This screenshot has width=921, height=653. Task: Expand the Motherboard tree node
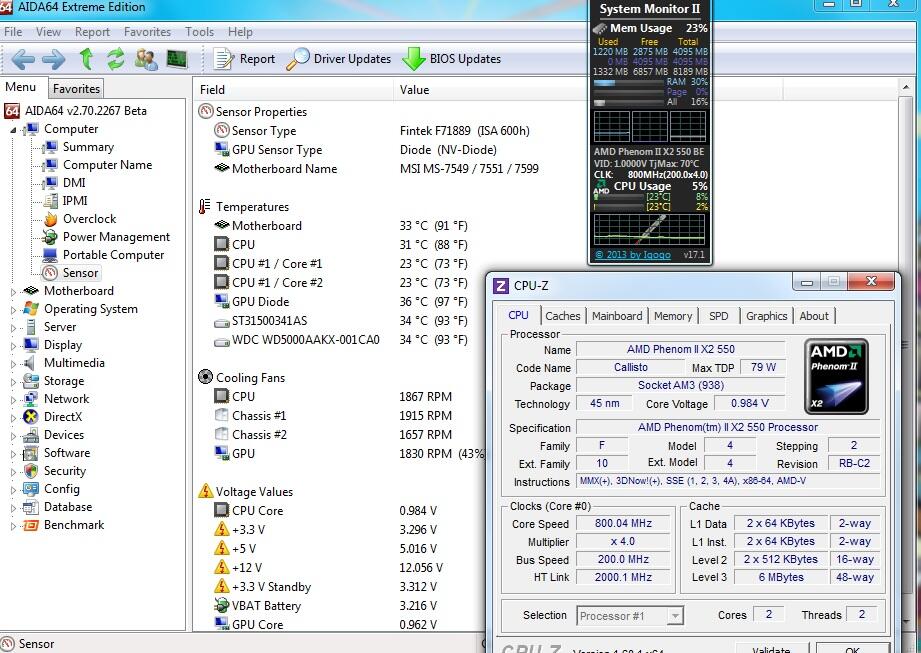point(13,291)
